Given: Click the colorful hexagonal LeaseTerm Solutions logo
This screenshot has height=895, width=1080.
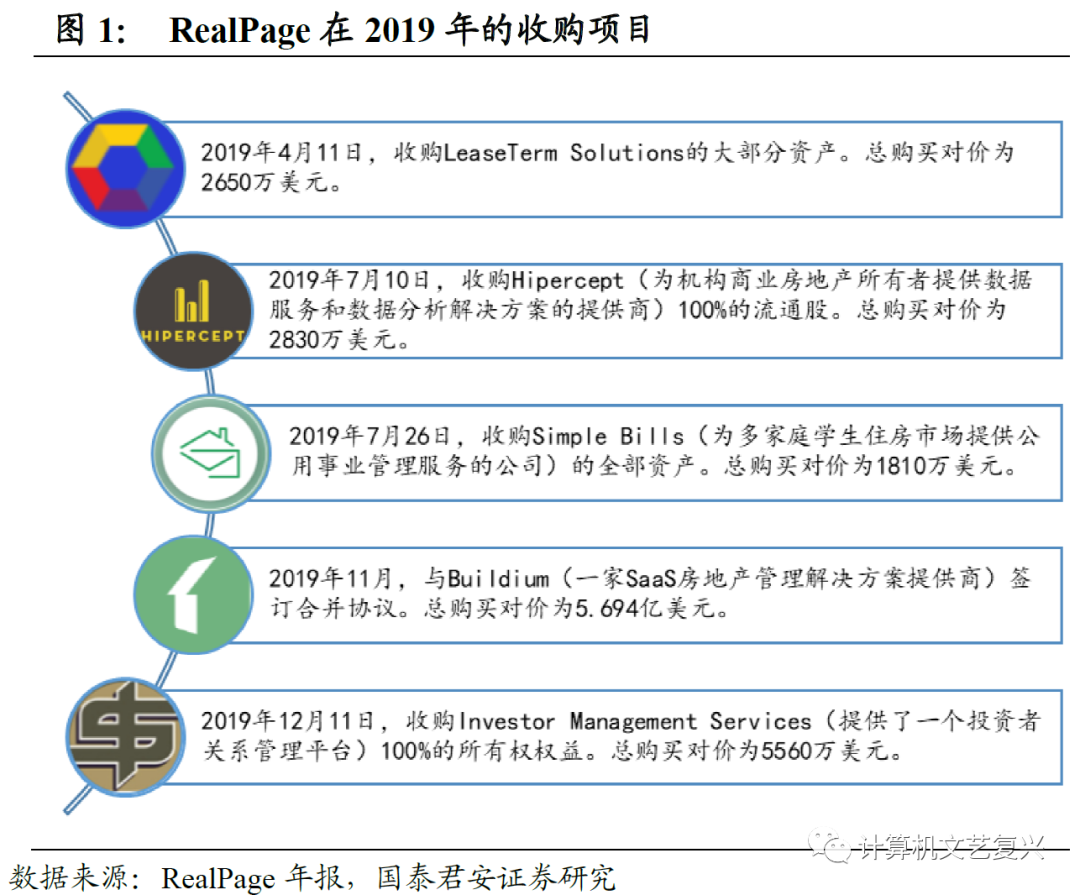Looking at the screenshot, I should pyautogui.click(x=124, y=168).
